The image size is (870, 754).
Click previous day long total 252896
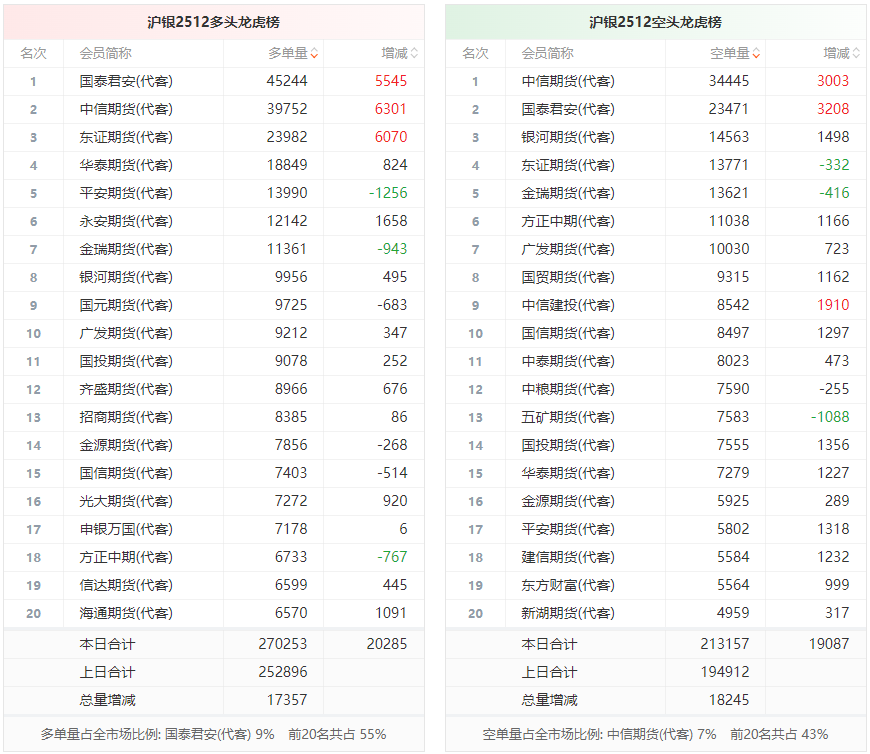(283, 672)
